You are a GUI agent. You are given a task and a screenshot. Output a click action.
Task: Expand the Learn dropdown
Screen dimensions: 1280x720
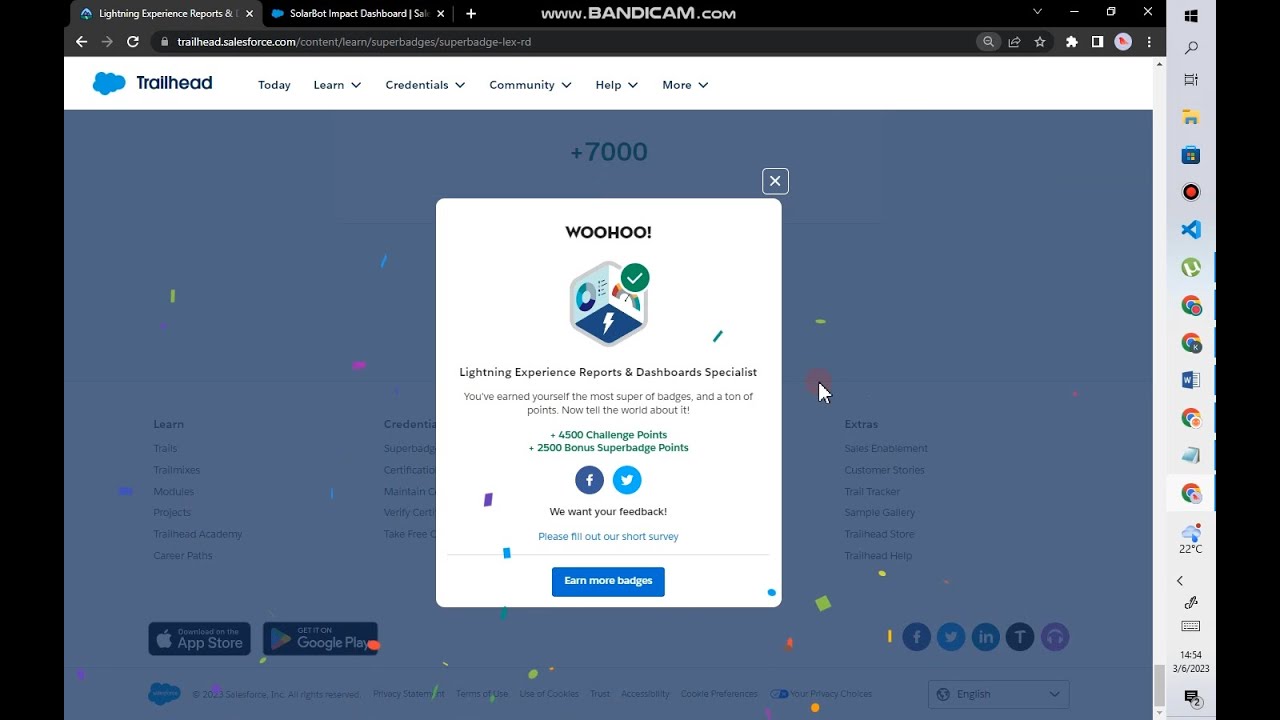point(337,85)
